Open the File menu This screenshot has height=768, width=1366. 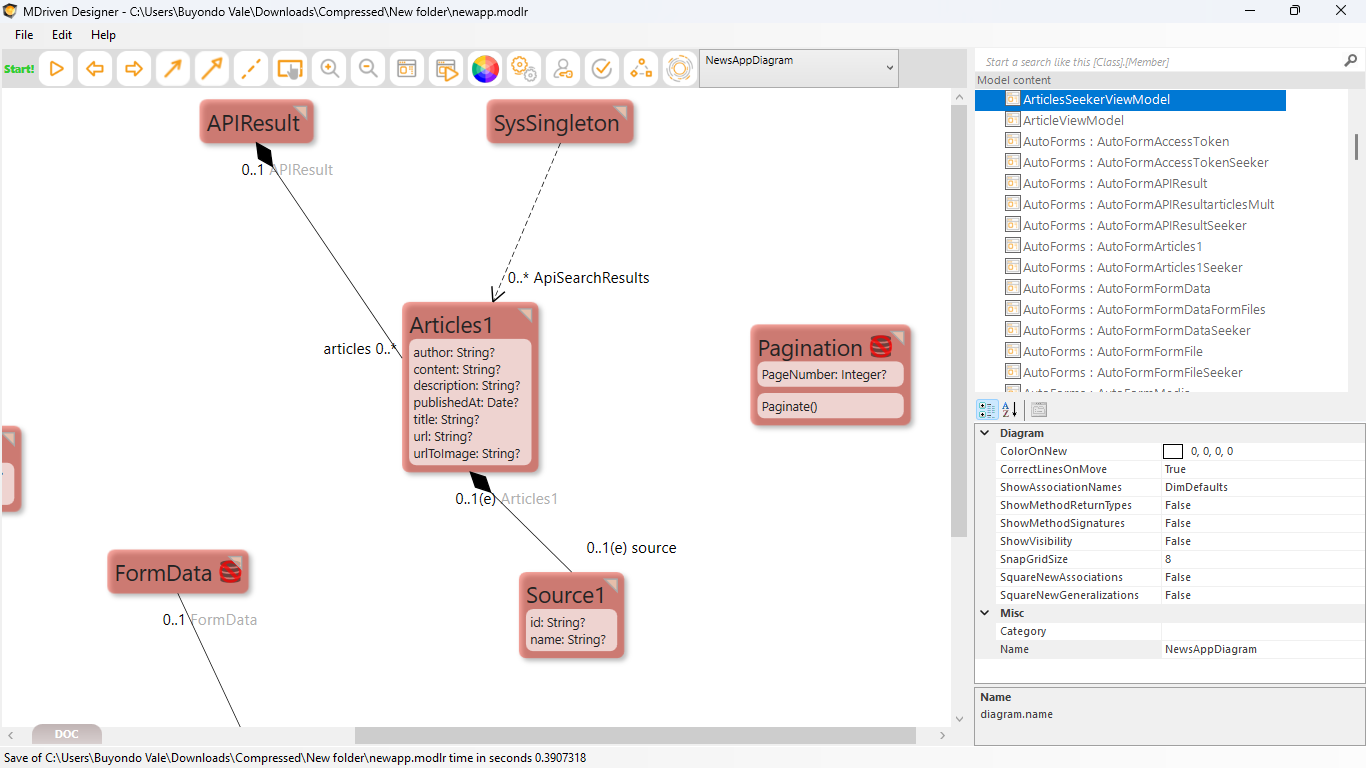(24, 34)
